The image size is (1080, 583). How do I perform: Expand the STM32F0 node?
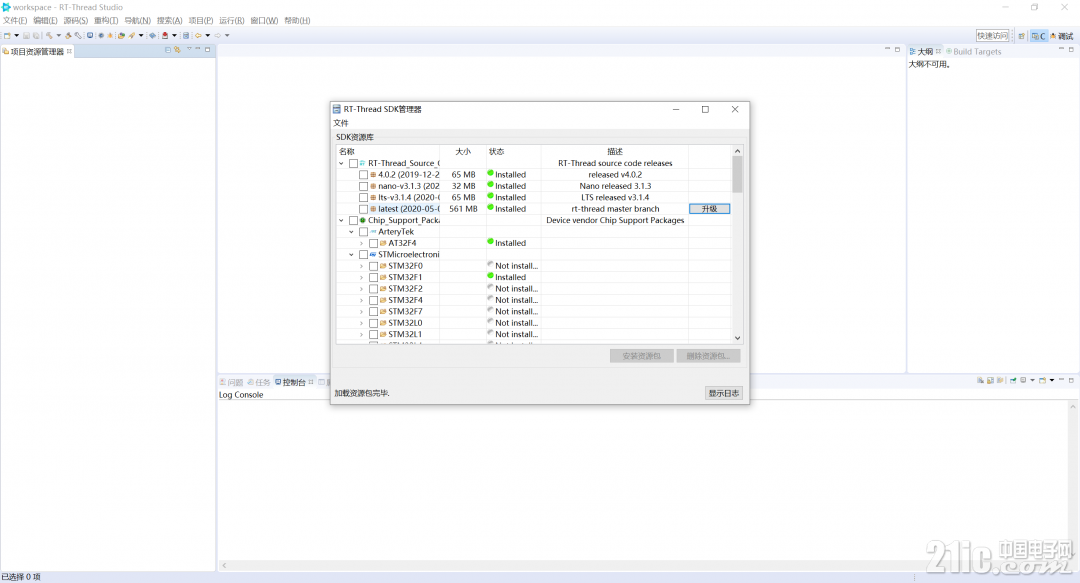[362, 266]
